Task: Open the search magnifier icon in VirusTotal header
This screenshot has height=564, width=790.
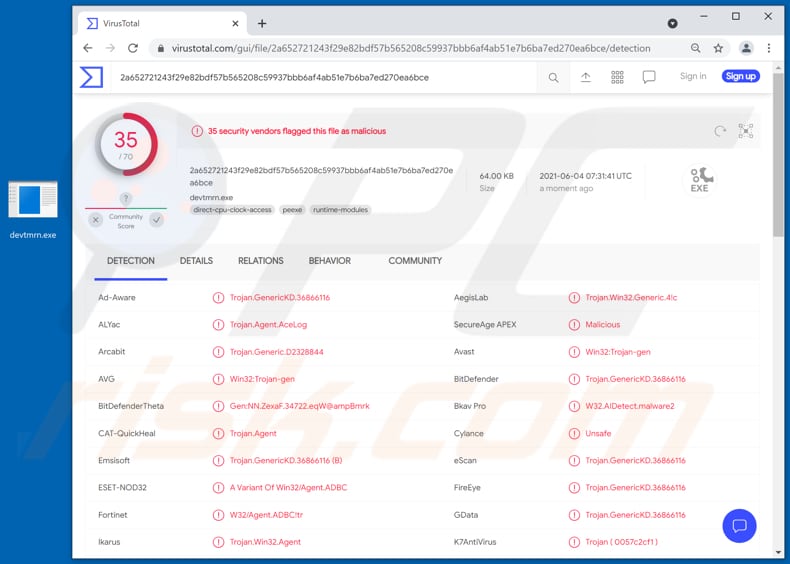Action: [553, 78]
